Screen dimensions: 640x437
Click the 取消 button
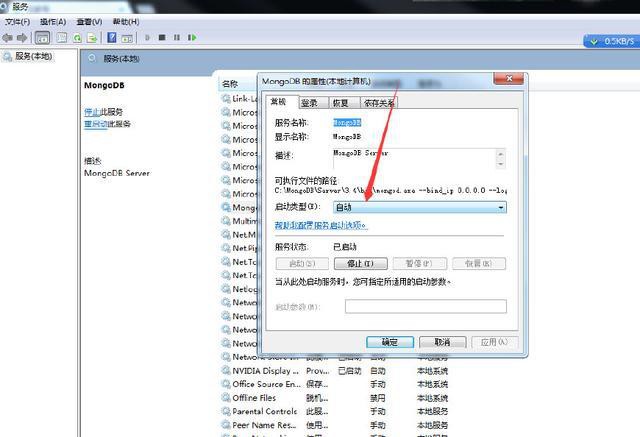coord(442,342)
